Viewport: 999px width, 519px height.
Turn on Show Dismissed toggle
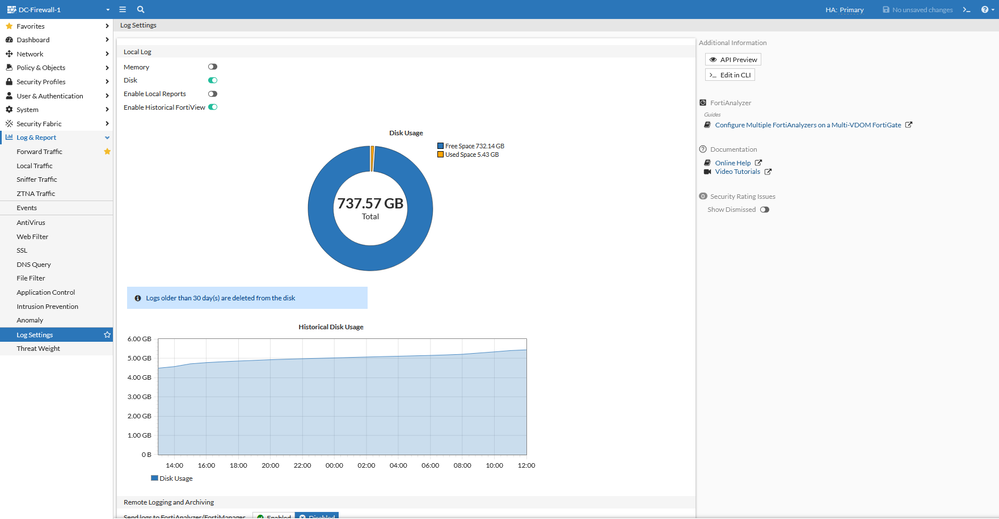tap(764, 210)
